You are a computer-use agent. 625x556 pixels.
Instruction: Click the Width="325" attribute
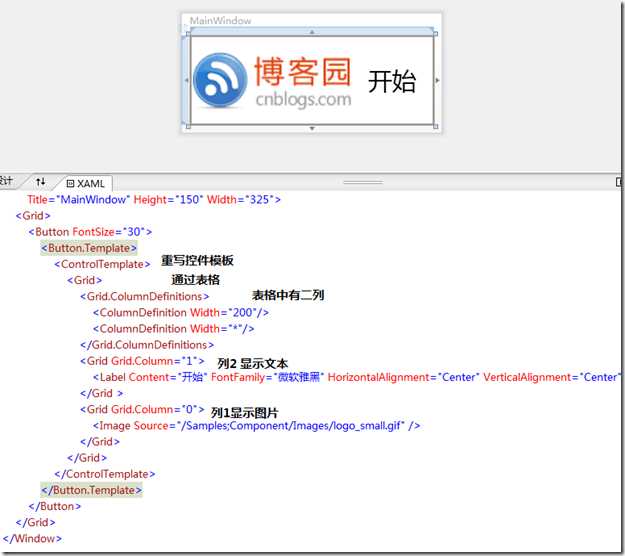coord(240,199)
